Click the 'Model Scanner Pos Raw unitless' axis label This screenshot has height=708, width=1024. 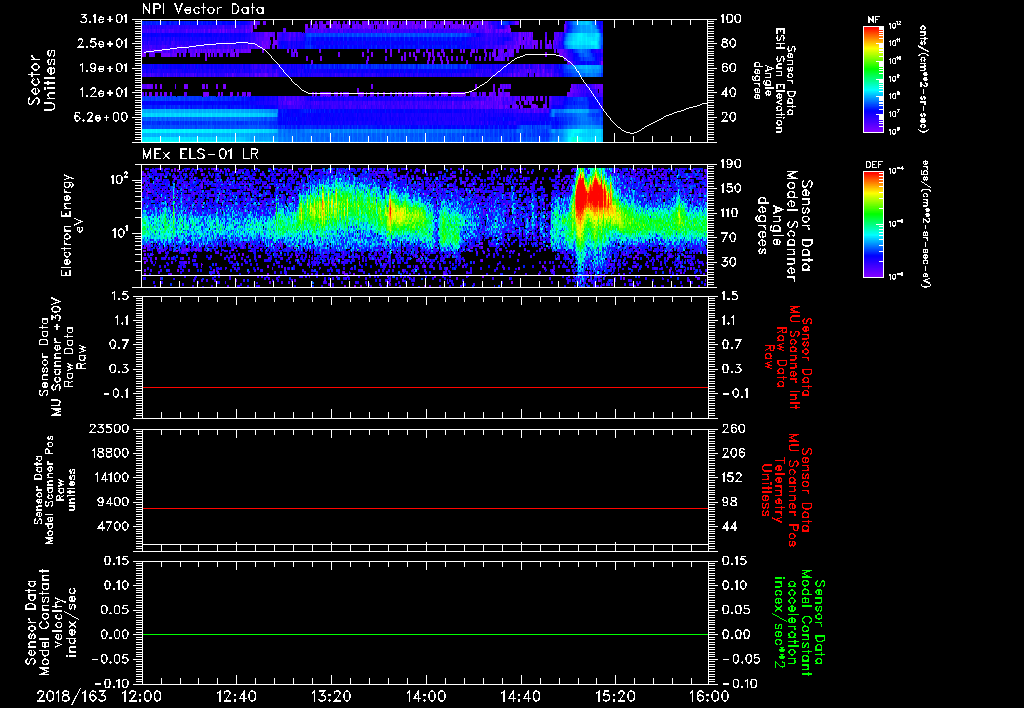tap(55, 490)
